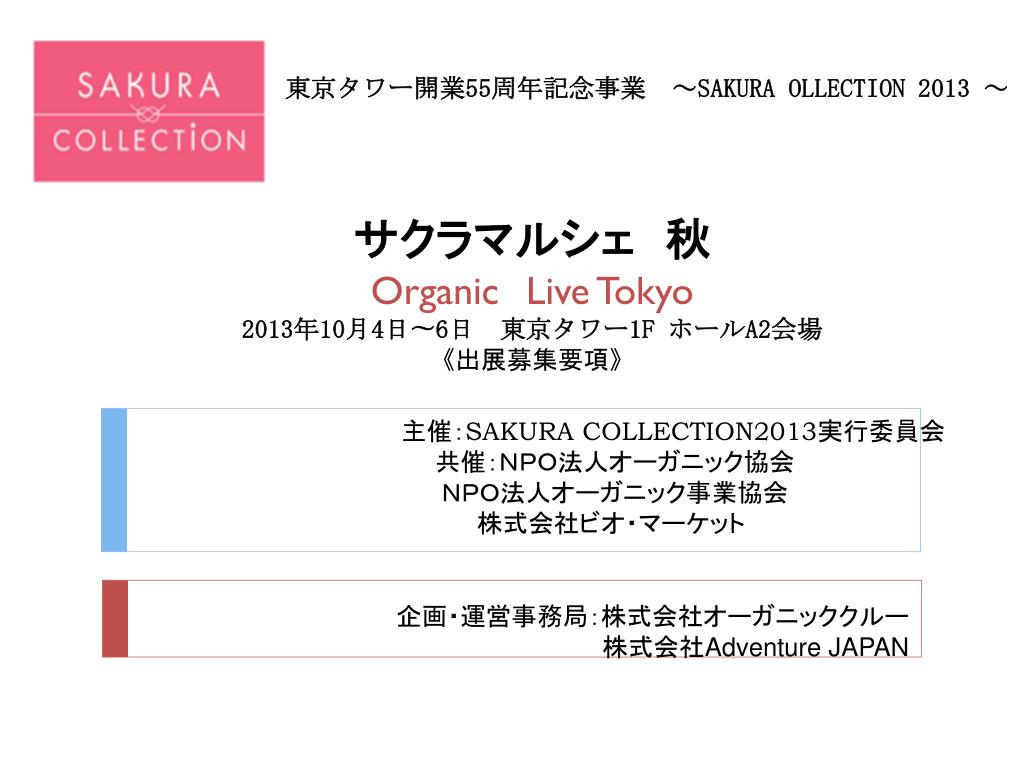
Task: Click the word SAKURA in the logo
Action: (x=149, y=86)
